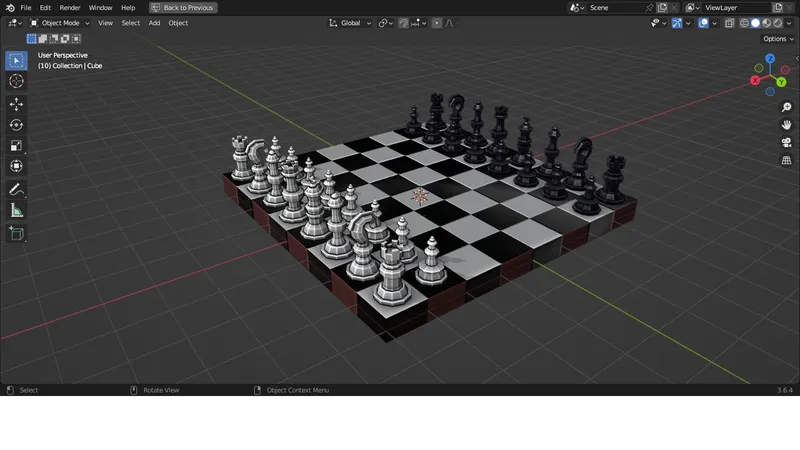The width and height of the screenshot is (800, 450).
Task: Click the 3.6.4 version in status bar
Action: (x=785, y=390)
